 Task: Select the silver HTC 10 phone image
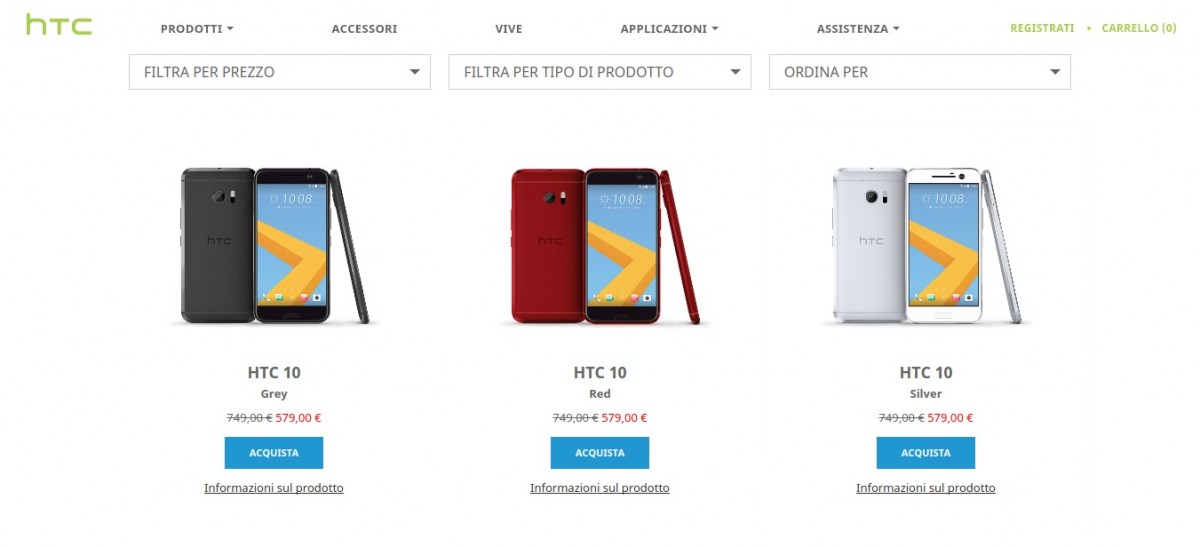point(928,246)
